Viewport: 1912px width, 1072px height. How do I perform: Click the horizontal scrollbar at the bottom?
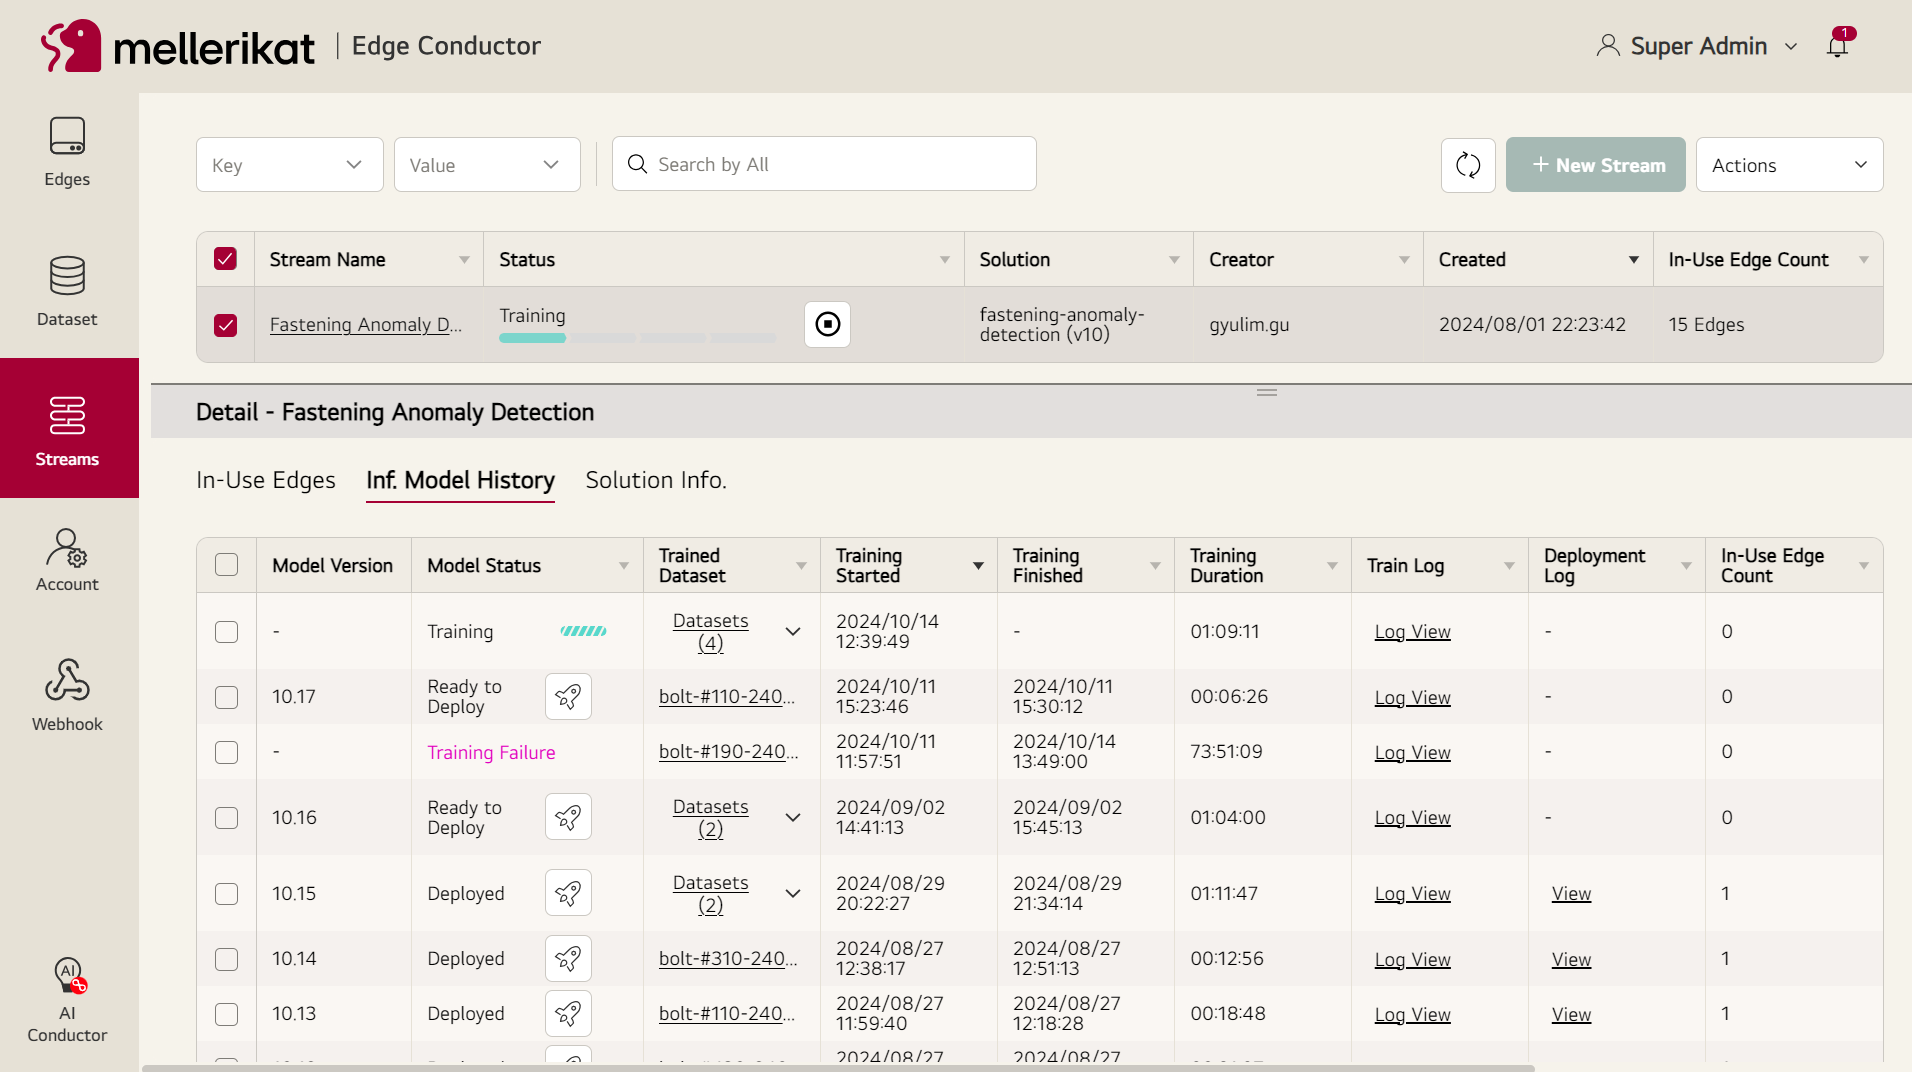(x=838, y=1068)
